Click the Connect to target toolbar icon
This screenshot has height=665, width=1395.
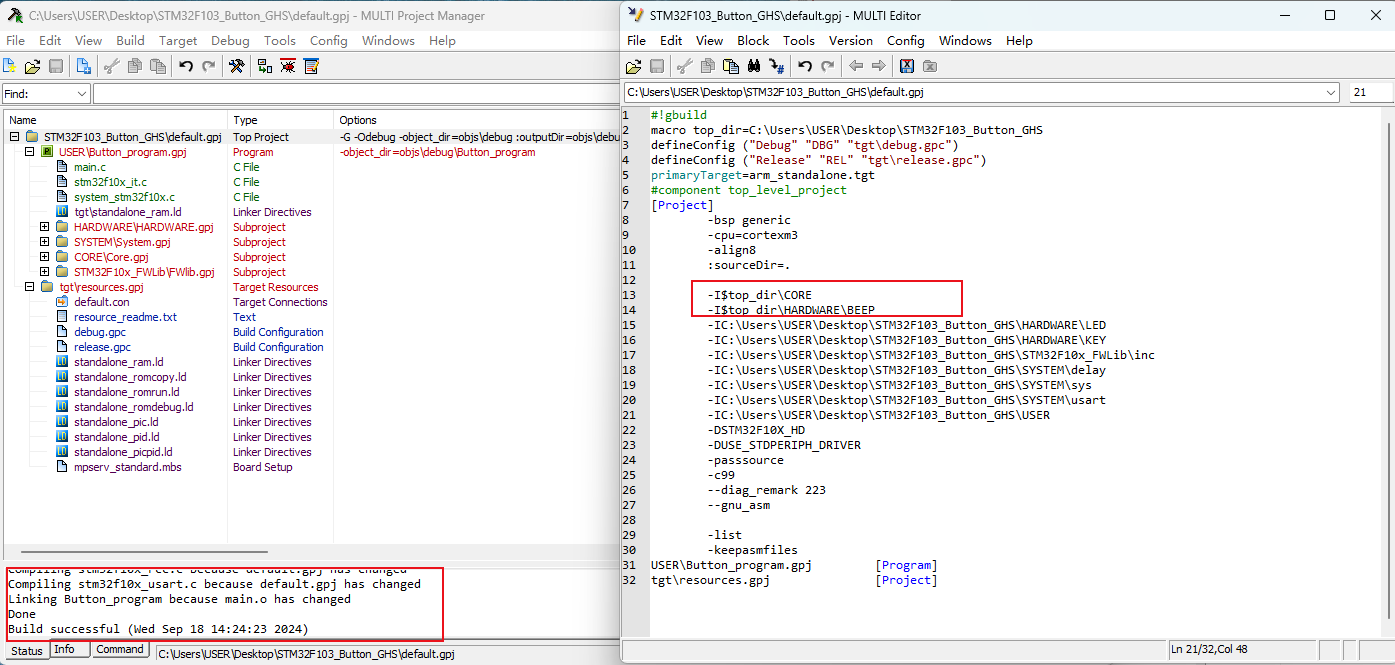coord(264,66)
